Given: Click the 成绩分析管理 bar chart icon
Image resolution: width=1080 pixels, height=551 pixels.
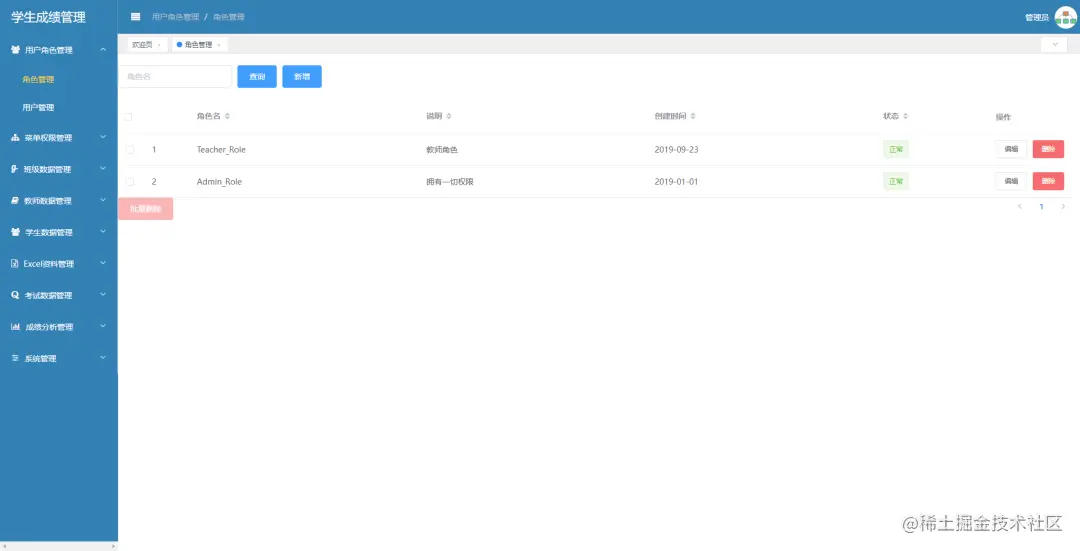Looking at the screenshot, I should pyautogui.click(x=15, y=326).
